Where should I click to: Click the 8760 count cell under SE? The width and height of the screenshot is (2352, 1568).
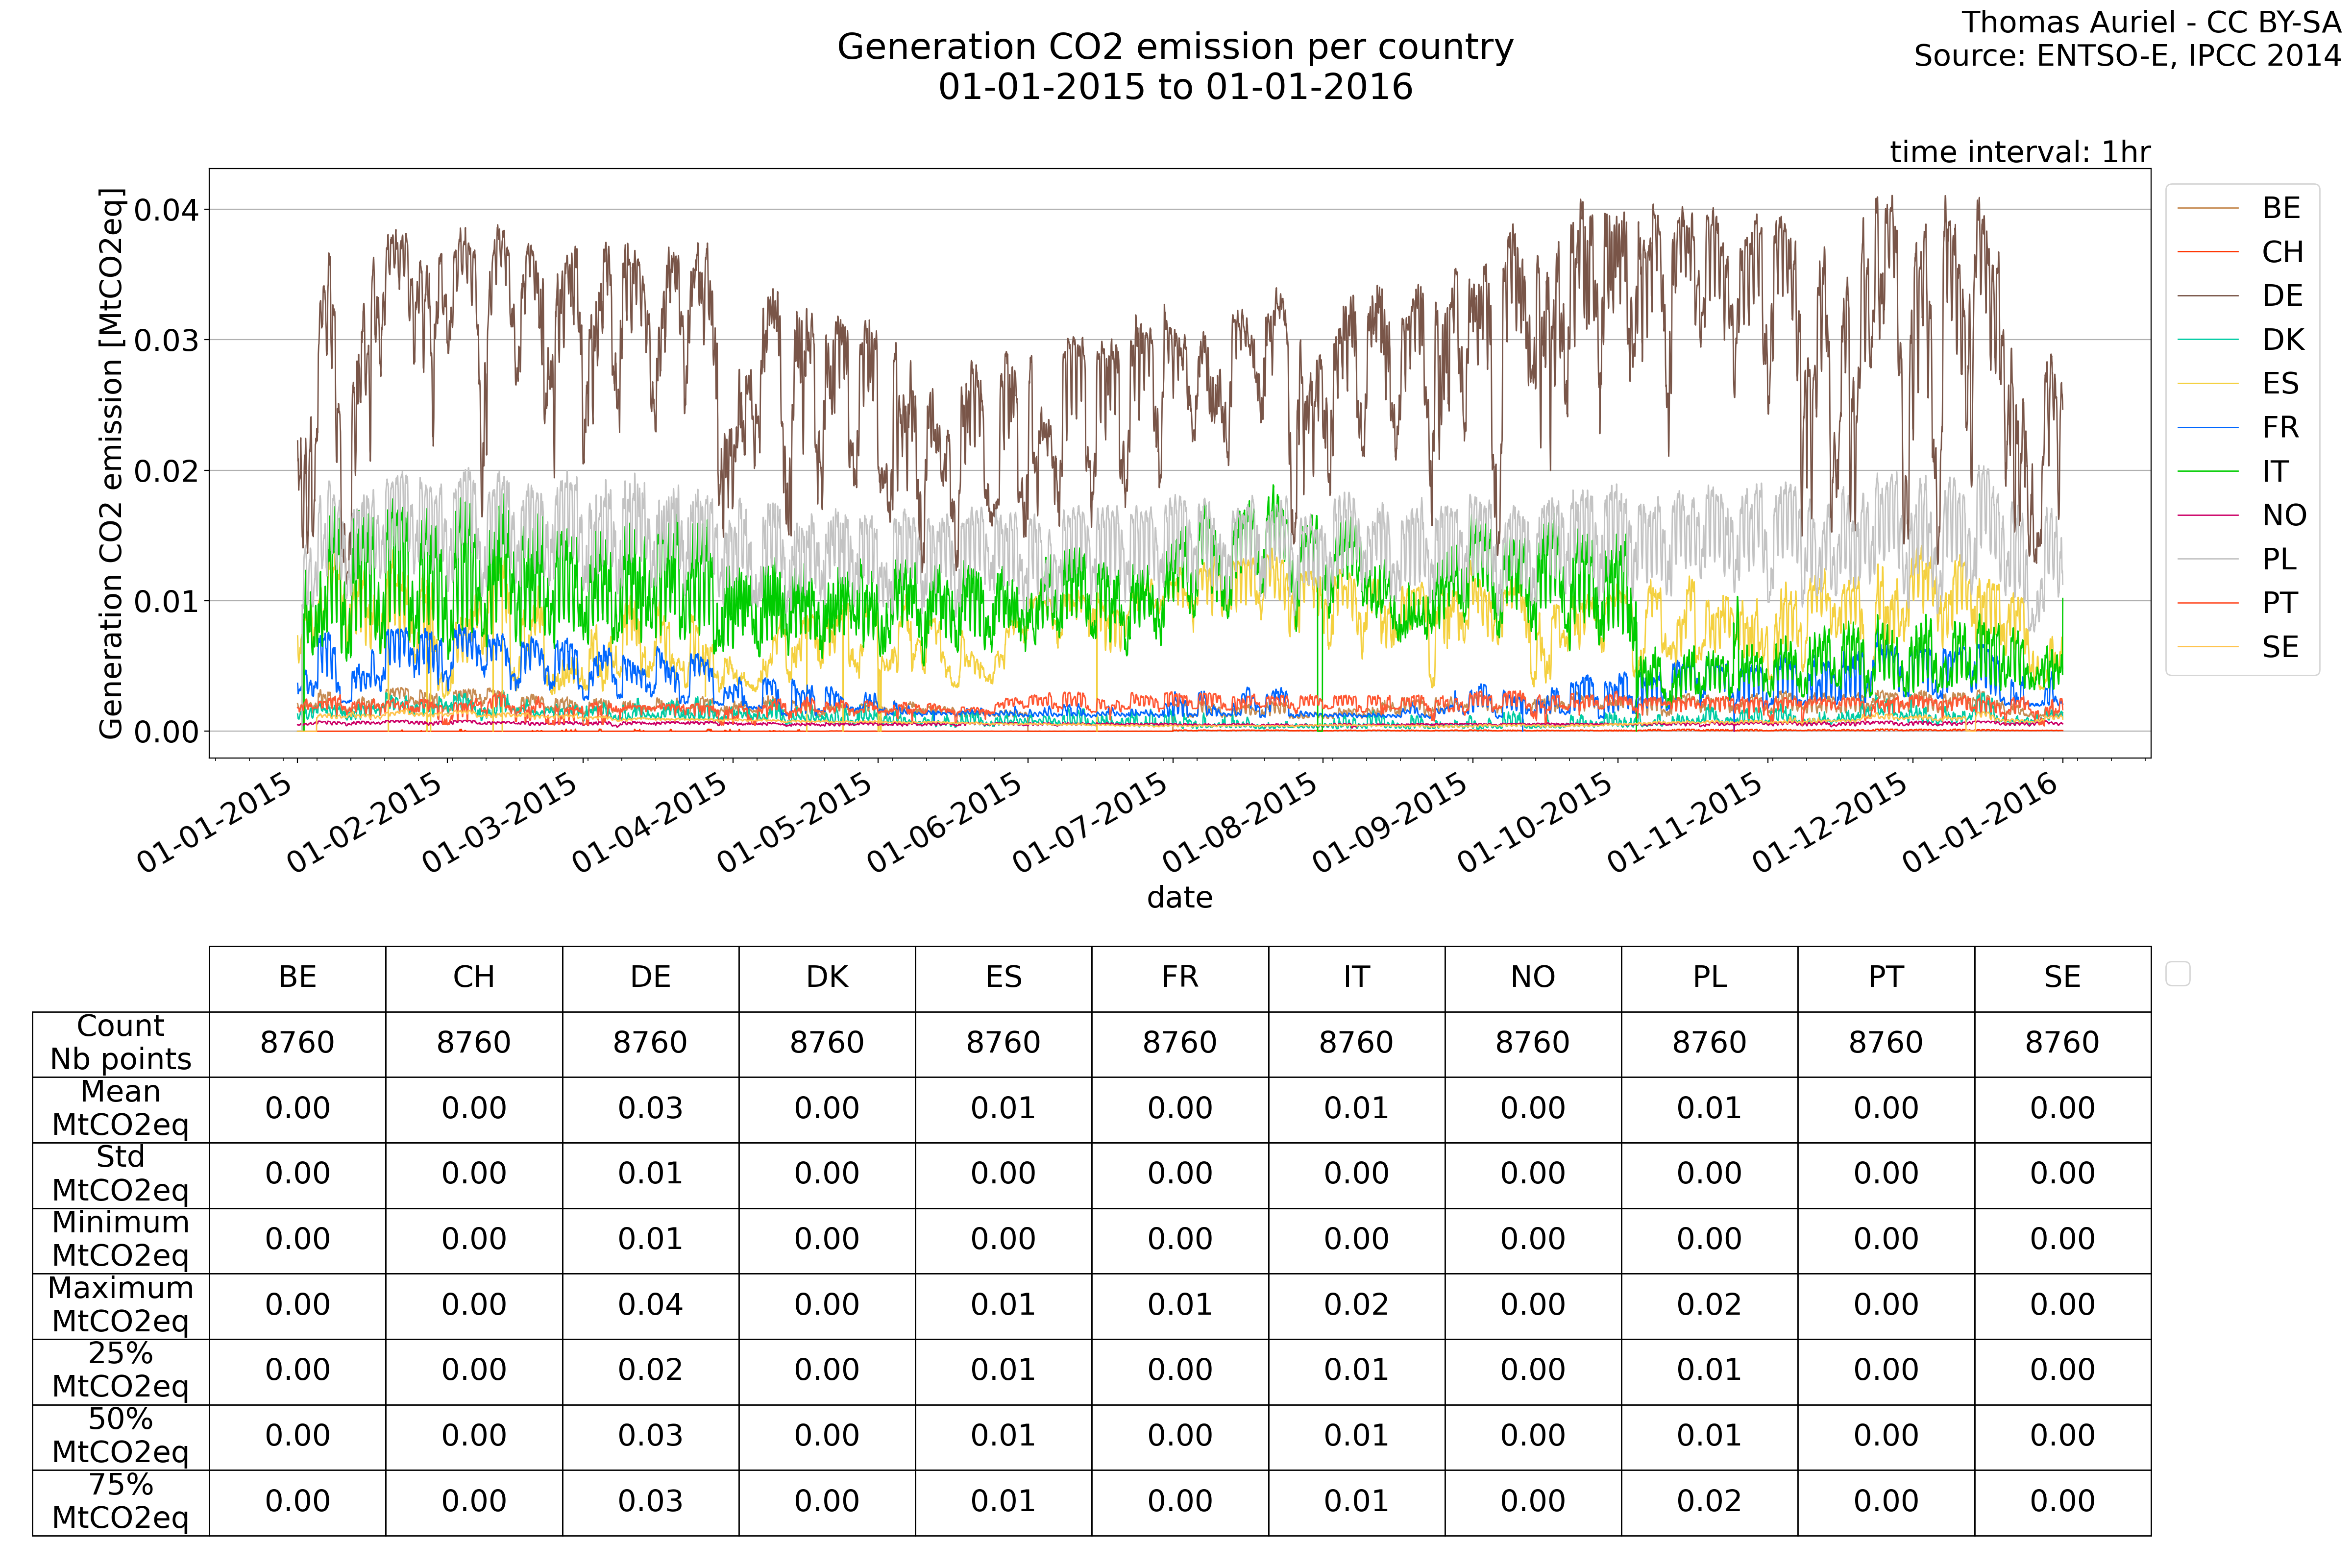tap(2062, 1043)
